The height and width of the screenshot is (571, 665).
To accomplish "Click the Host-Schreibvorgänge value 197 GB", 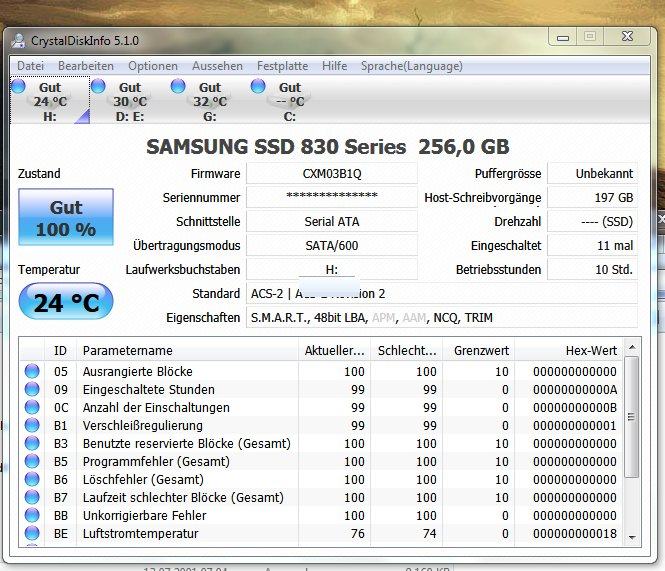I will pos(592,197).
